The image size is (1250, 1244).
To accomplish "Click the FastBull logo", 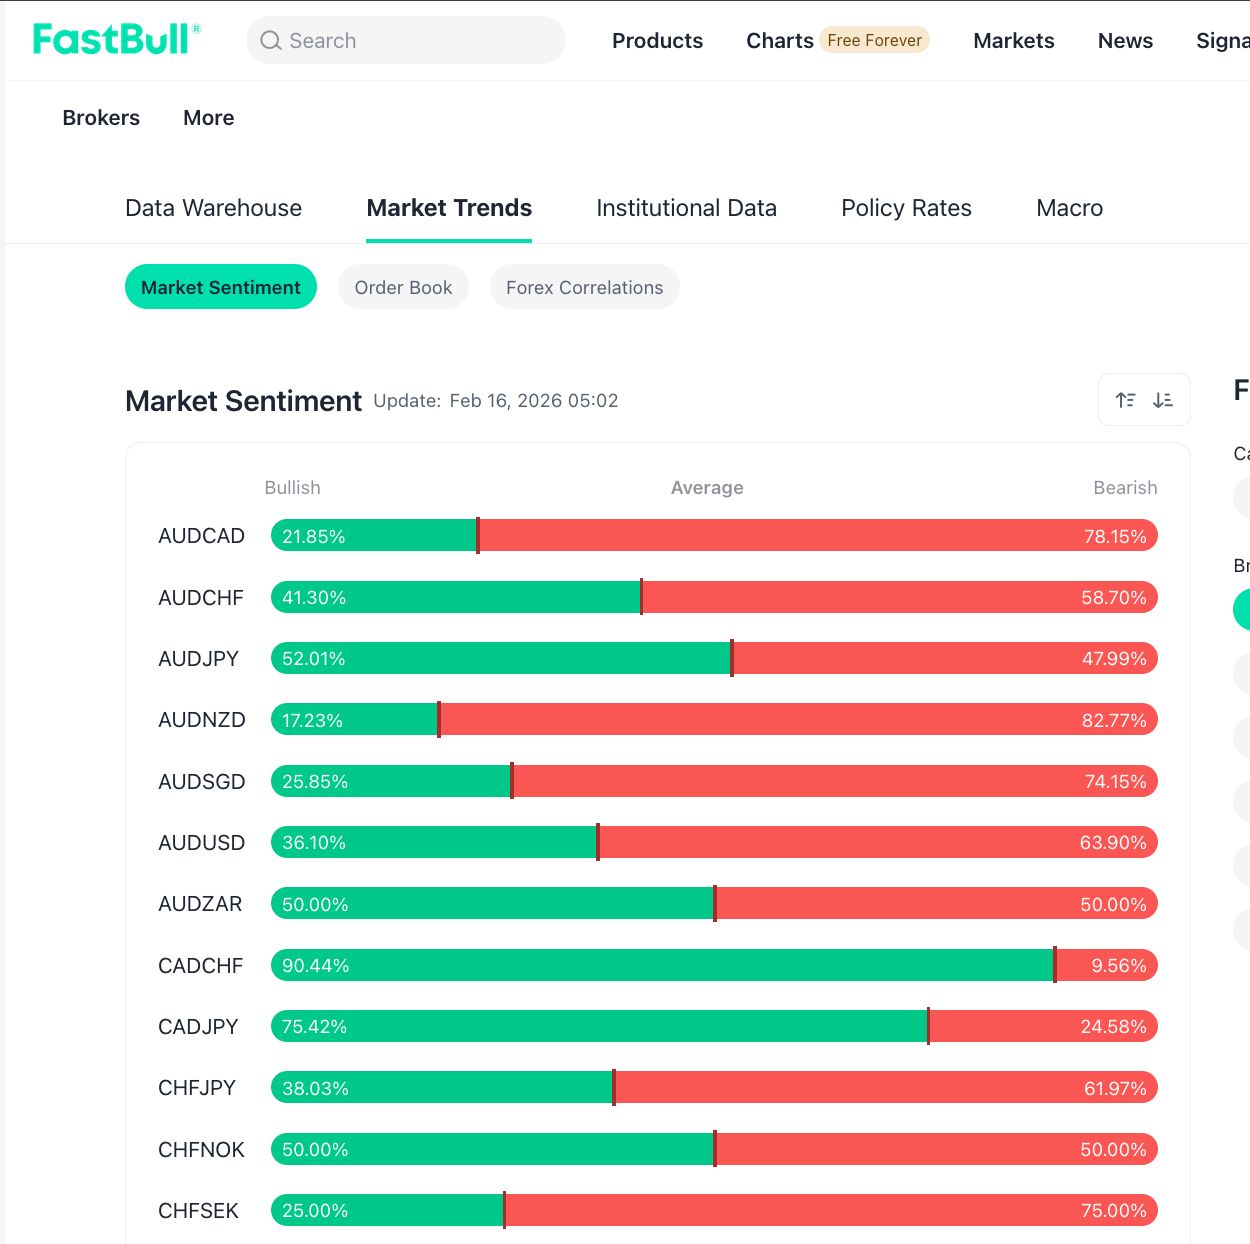I will [116, 40].
